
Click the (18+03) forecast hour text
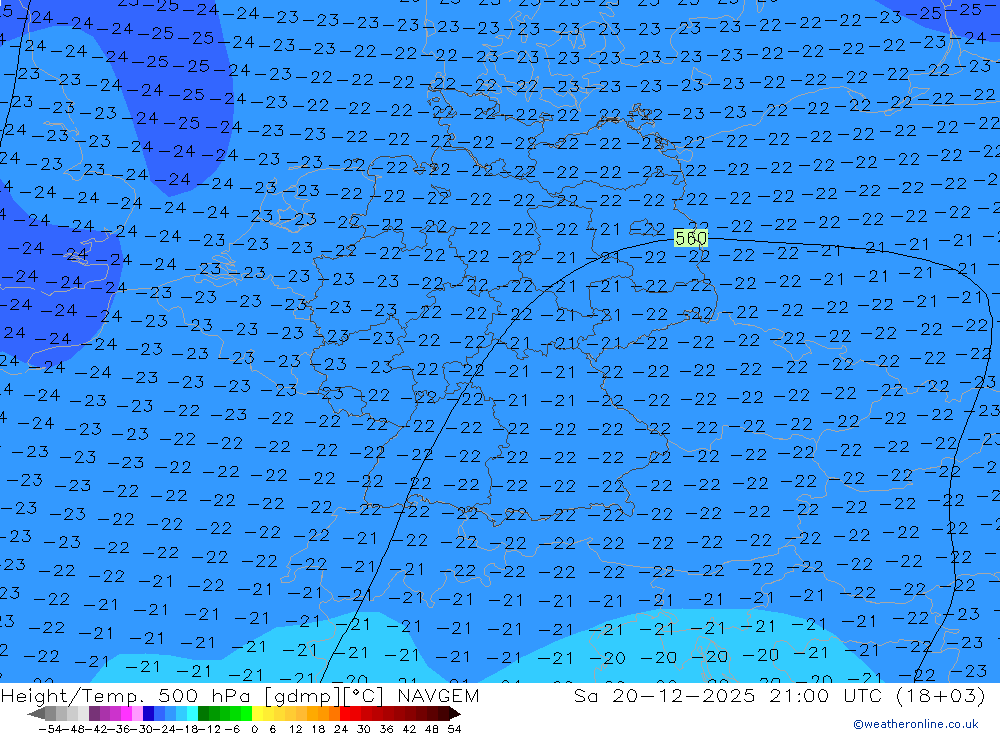[940, 695]
